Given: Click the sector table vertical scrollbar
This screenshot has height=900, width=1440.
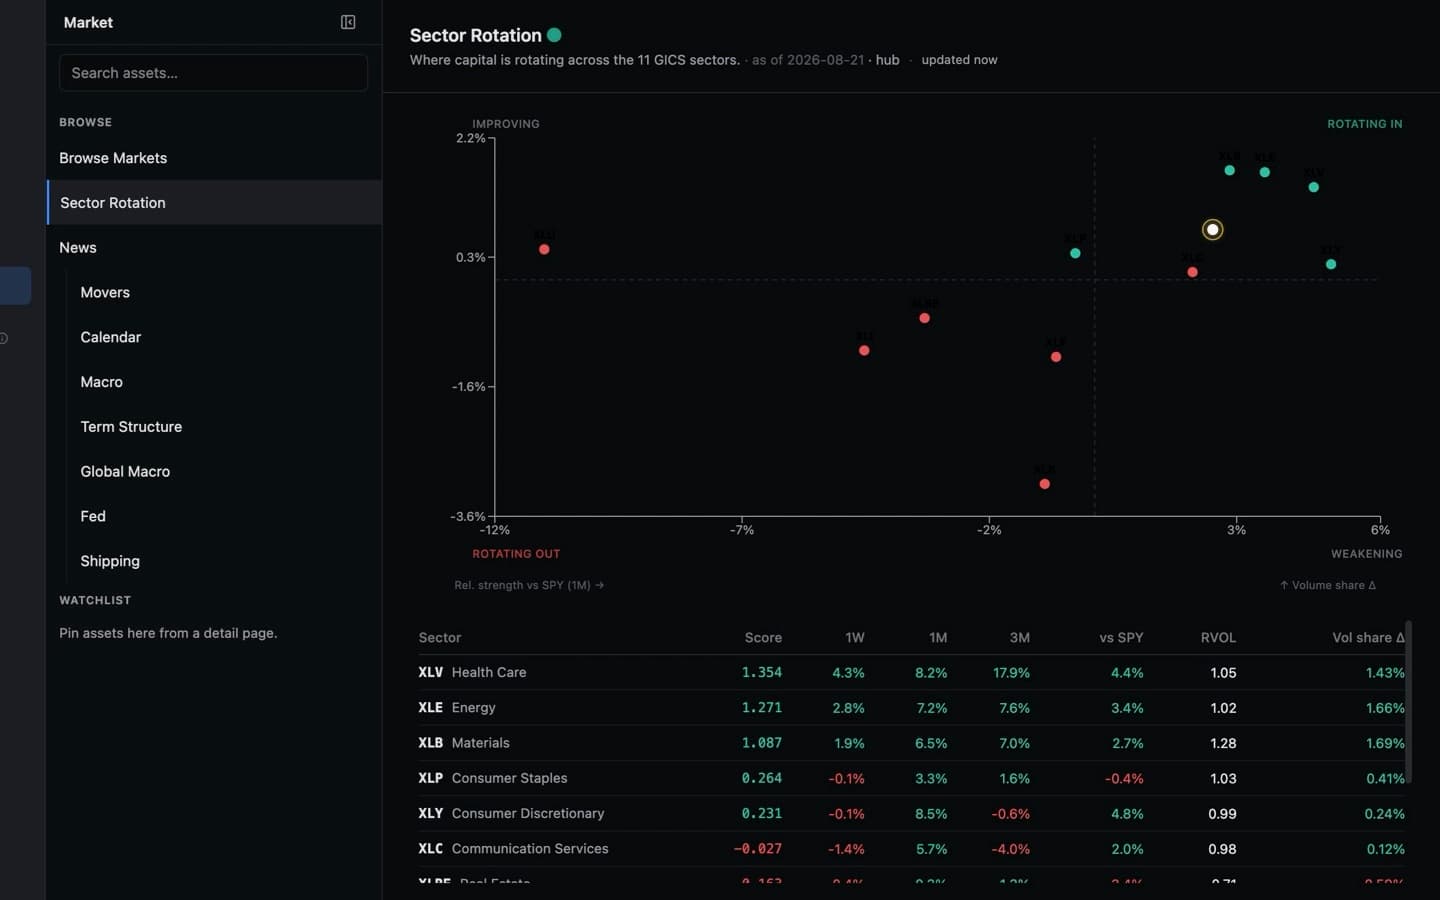Looking at the screenshot, I should coord(1409,702).
